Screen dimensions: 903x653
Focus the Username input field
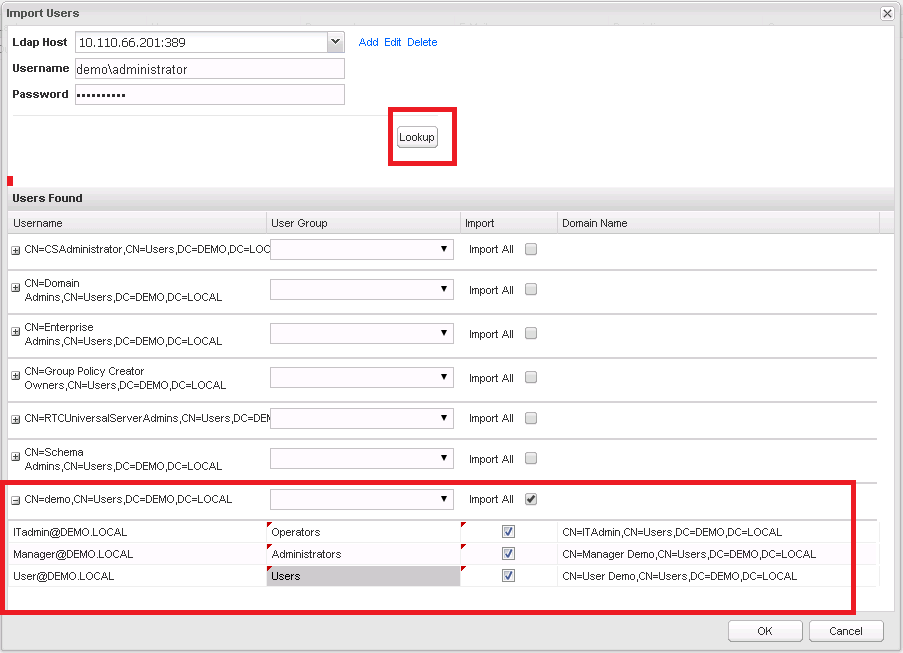tap(208, 69)
